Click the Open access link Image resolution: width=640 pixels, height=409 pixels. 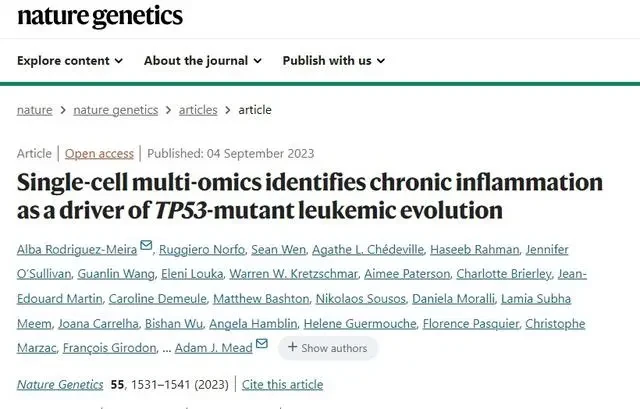tap(99, 153)
